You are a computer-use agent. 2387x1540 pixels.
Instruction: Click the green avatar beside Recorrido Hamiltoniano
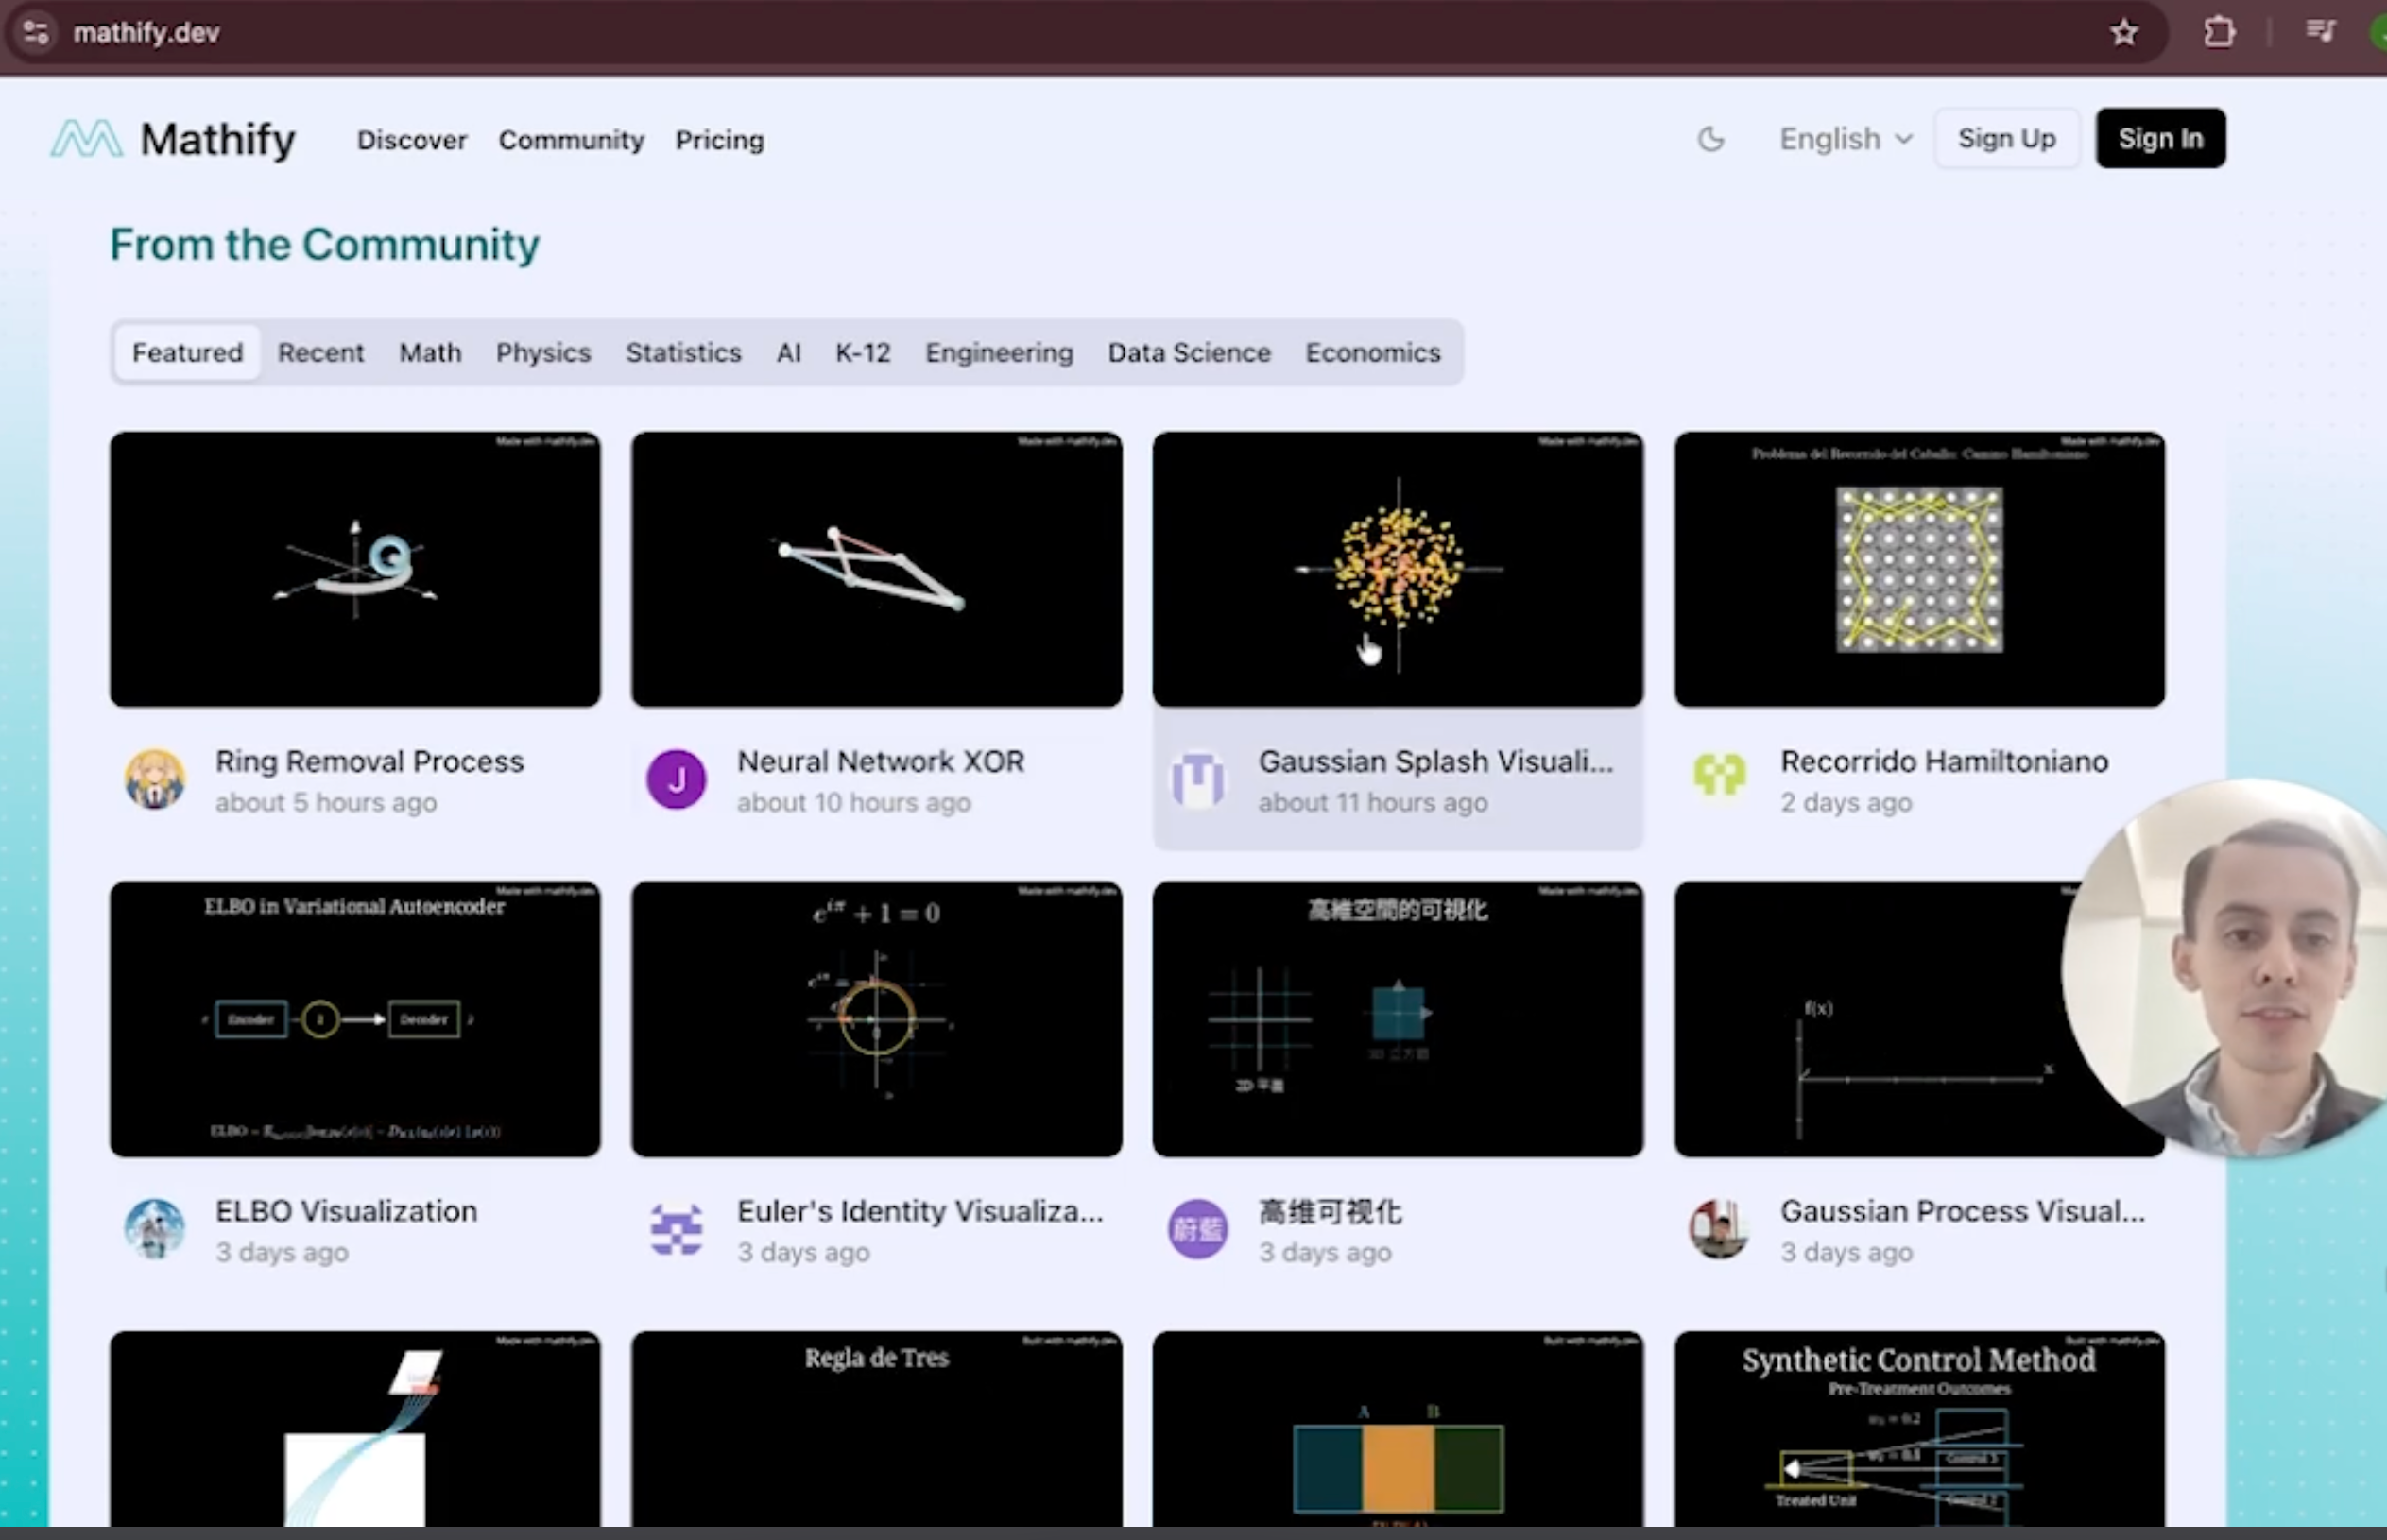coord(1719,776)
